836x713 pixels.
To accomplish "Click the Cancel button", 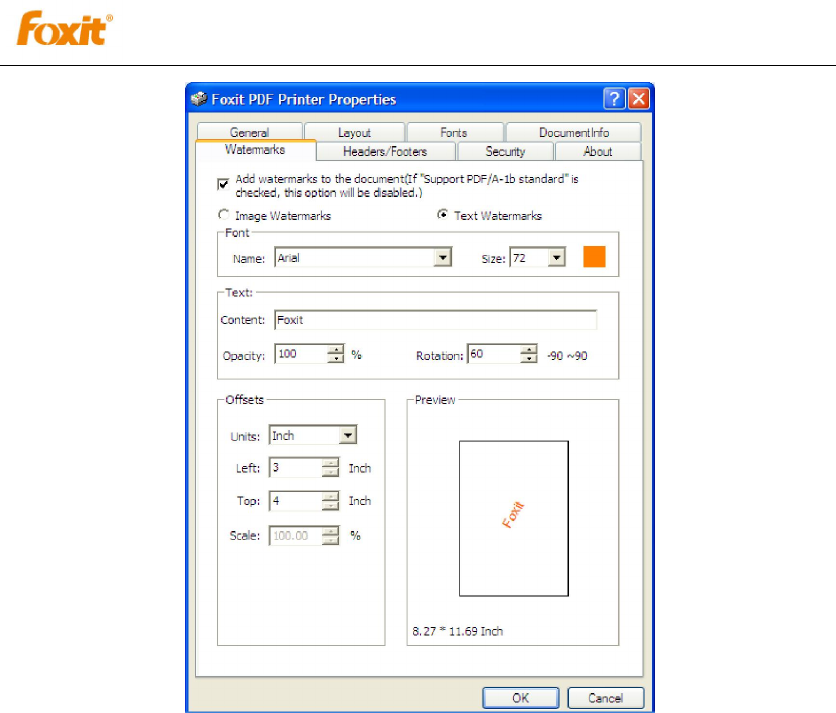I will [x=606, y=698].
